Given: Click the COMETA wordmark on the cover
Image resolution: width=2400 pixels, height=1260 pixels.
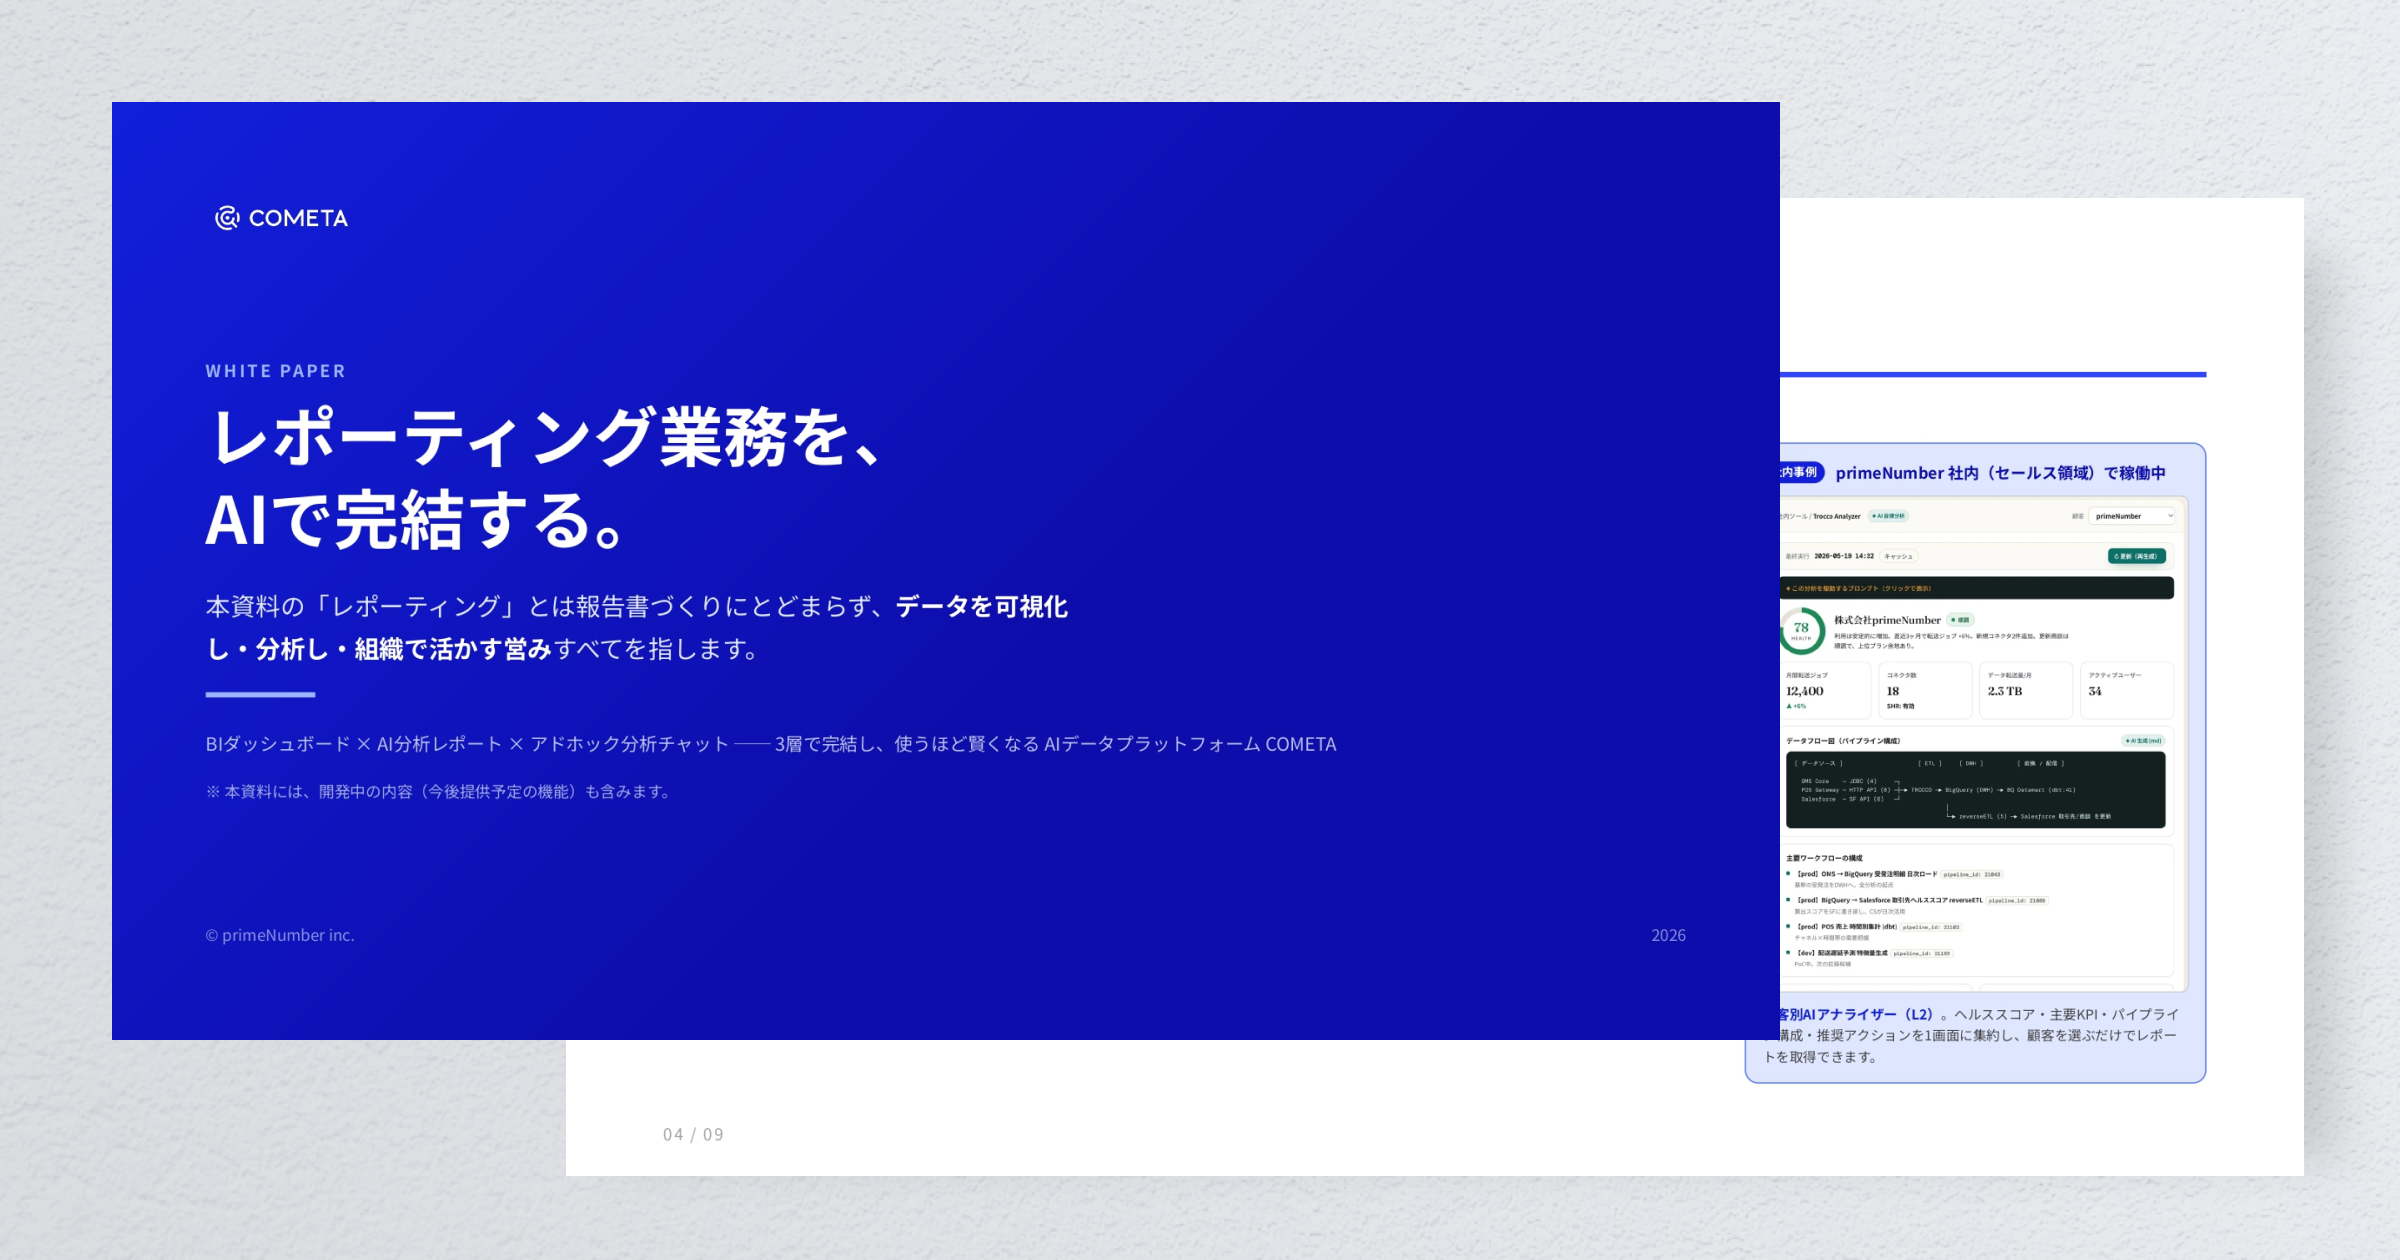Looking at the screenshot, I should click(298, 218).
